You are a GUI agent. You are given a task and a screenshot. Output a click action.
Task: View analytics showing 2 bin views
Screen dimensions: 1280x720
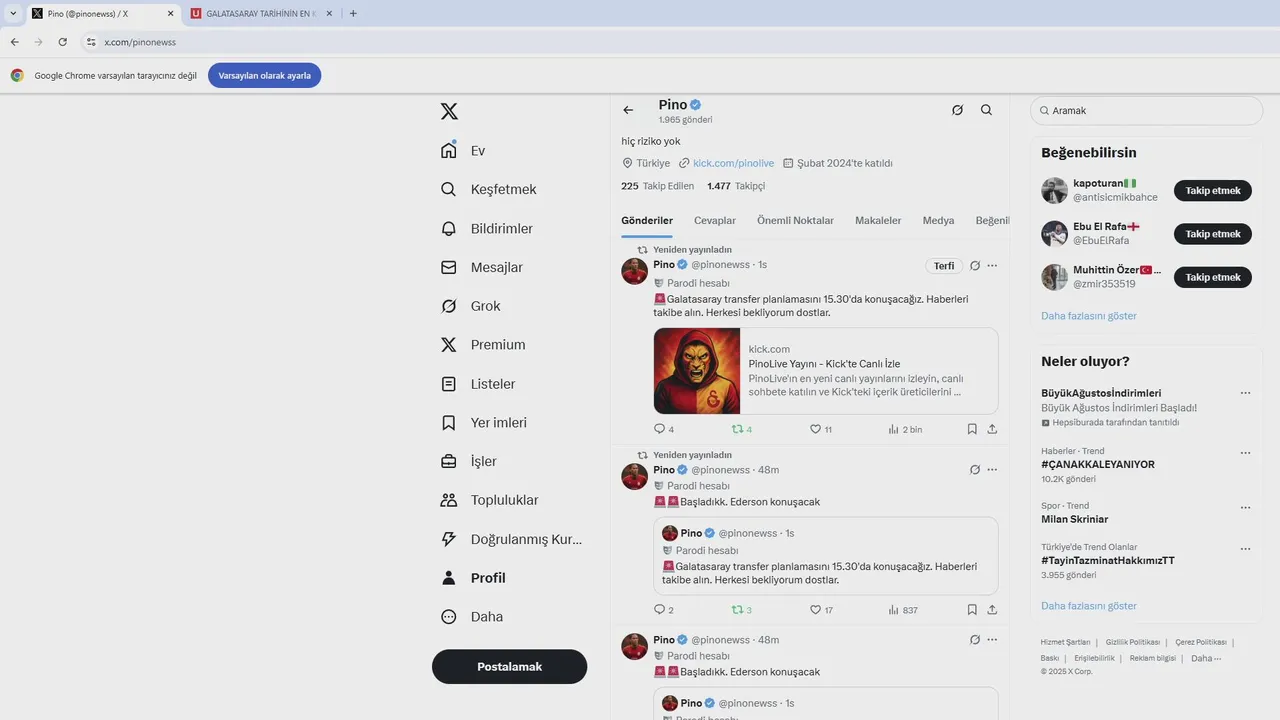[x=905, y=429]
